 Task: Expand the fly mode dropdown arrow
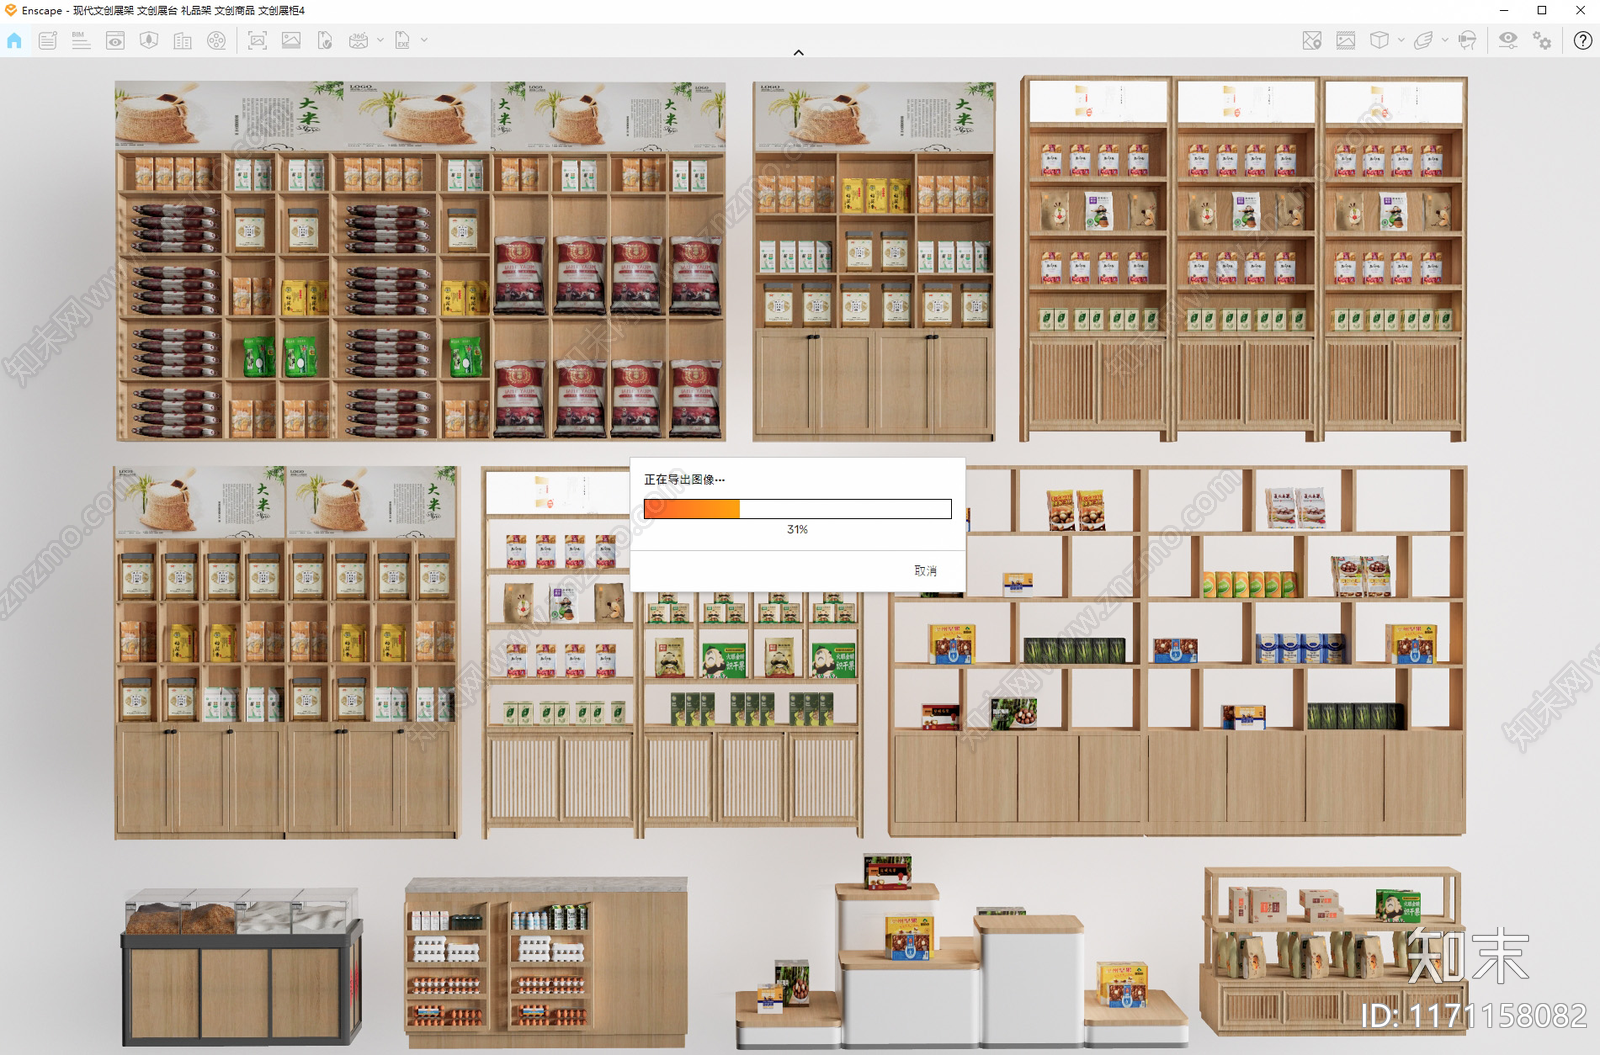(x=1445, y=41)
